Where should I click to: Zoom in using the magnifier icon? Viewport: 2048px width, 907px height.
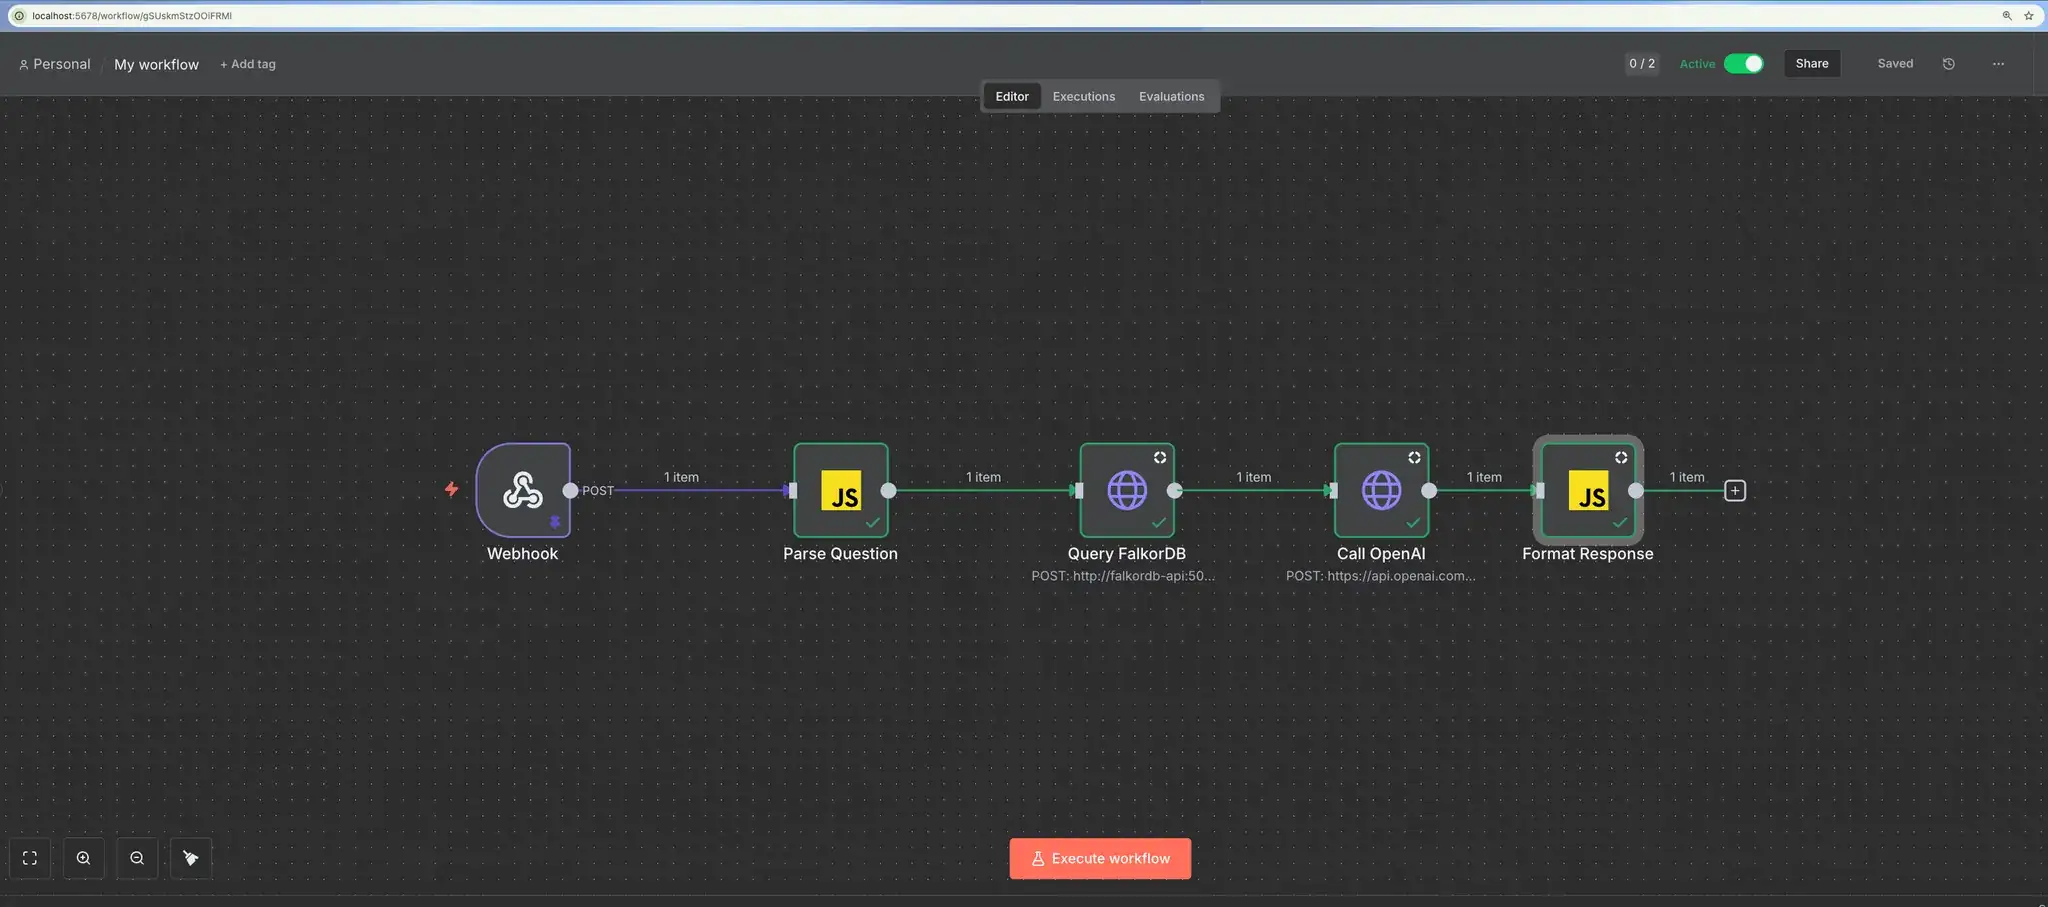(x=84, y=857)
